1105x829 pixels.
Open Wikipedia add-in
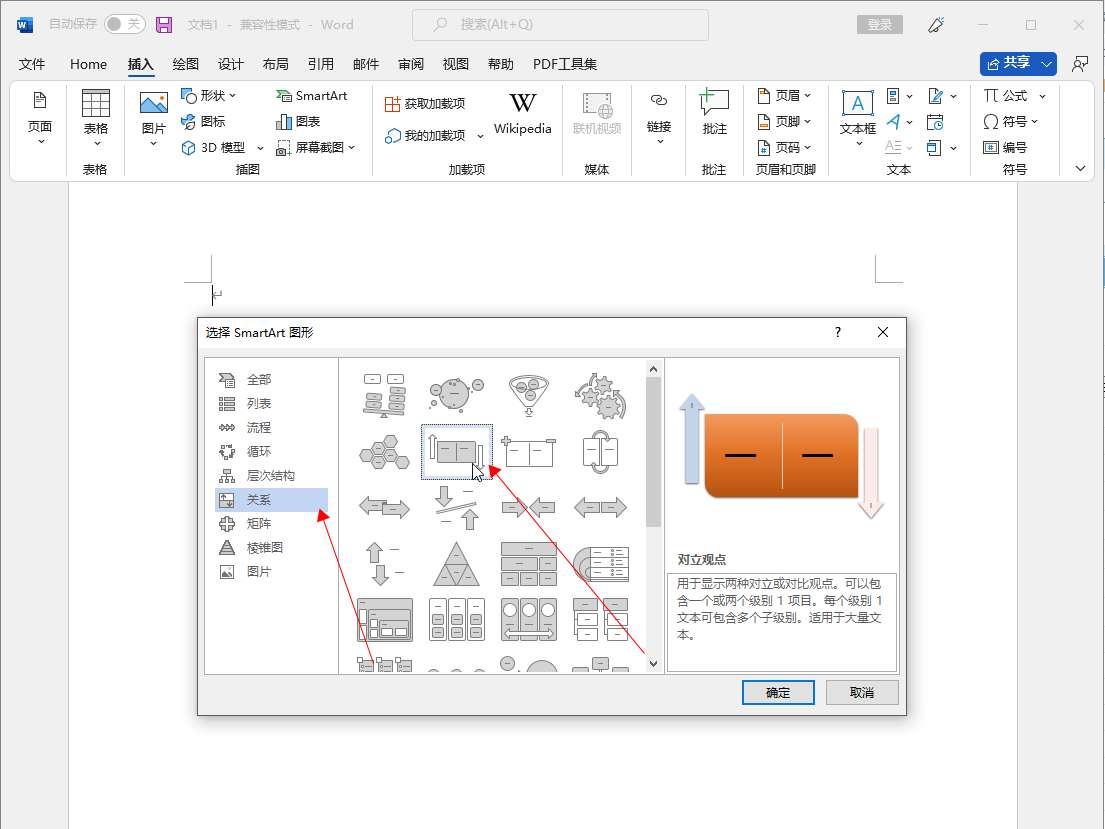pyautogui.click(x=522, y=113)
